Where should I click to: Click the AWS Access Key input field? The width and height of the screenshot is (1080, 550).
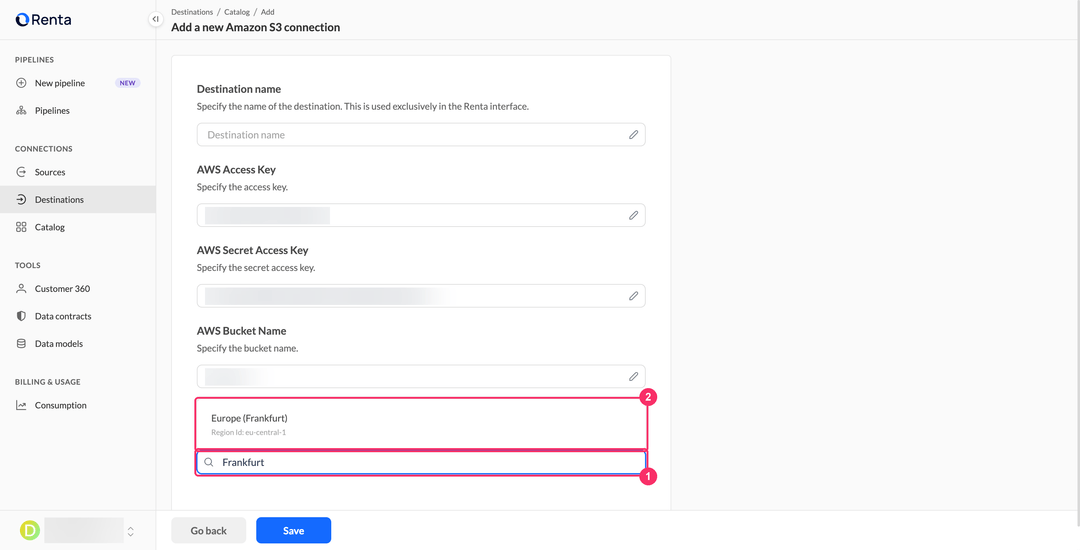click(x=421, y=215)
